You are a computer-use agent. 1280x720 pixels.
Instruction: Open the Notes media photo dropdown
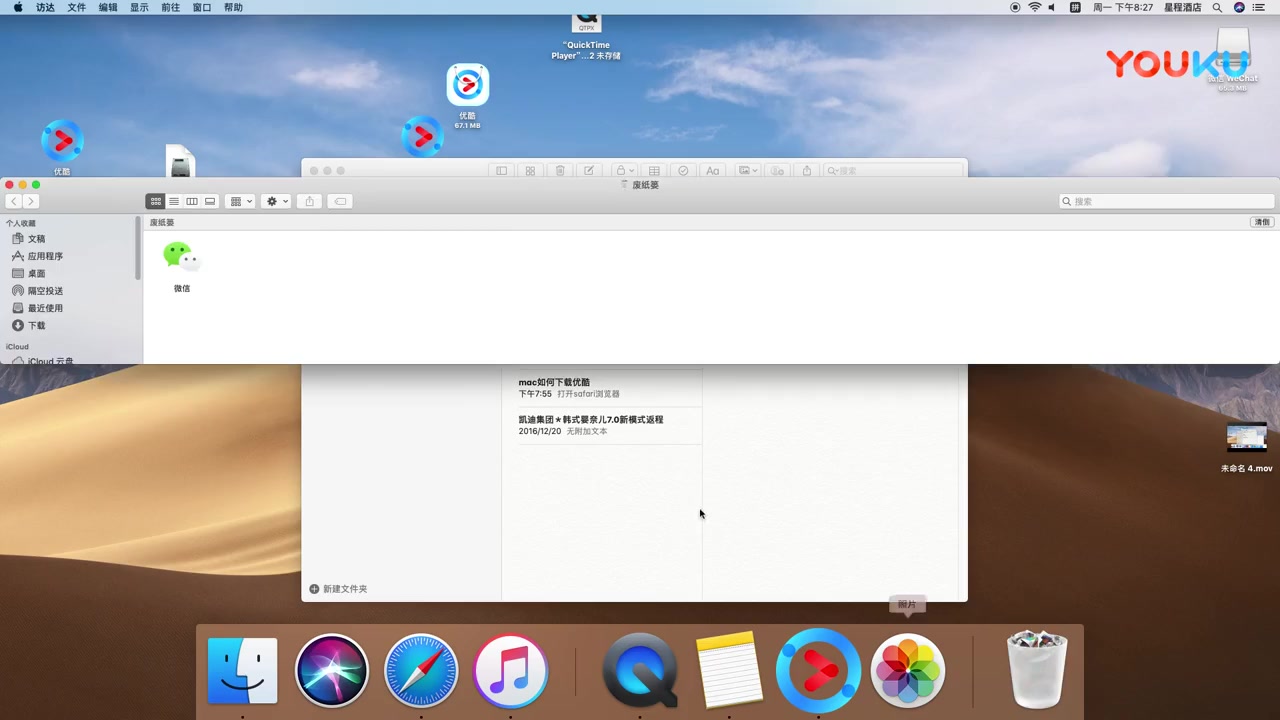(748, 171)
